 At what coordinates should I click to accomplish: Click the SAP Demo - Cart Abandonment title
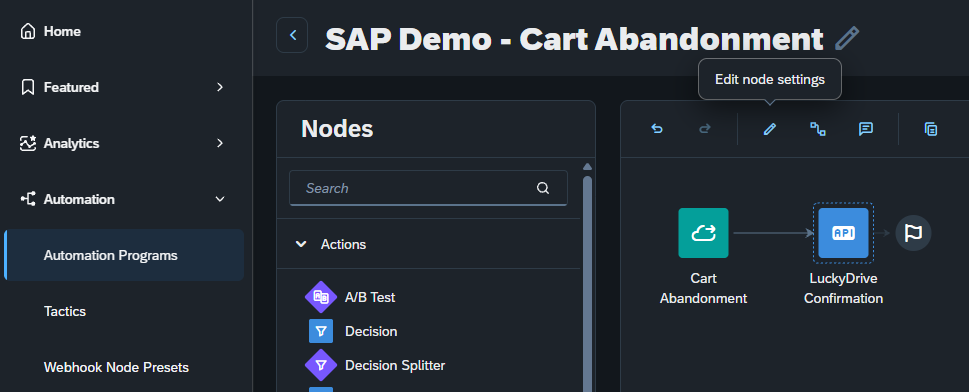(x=574, y=39)
